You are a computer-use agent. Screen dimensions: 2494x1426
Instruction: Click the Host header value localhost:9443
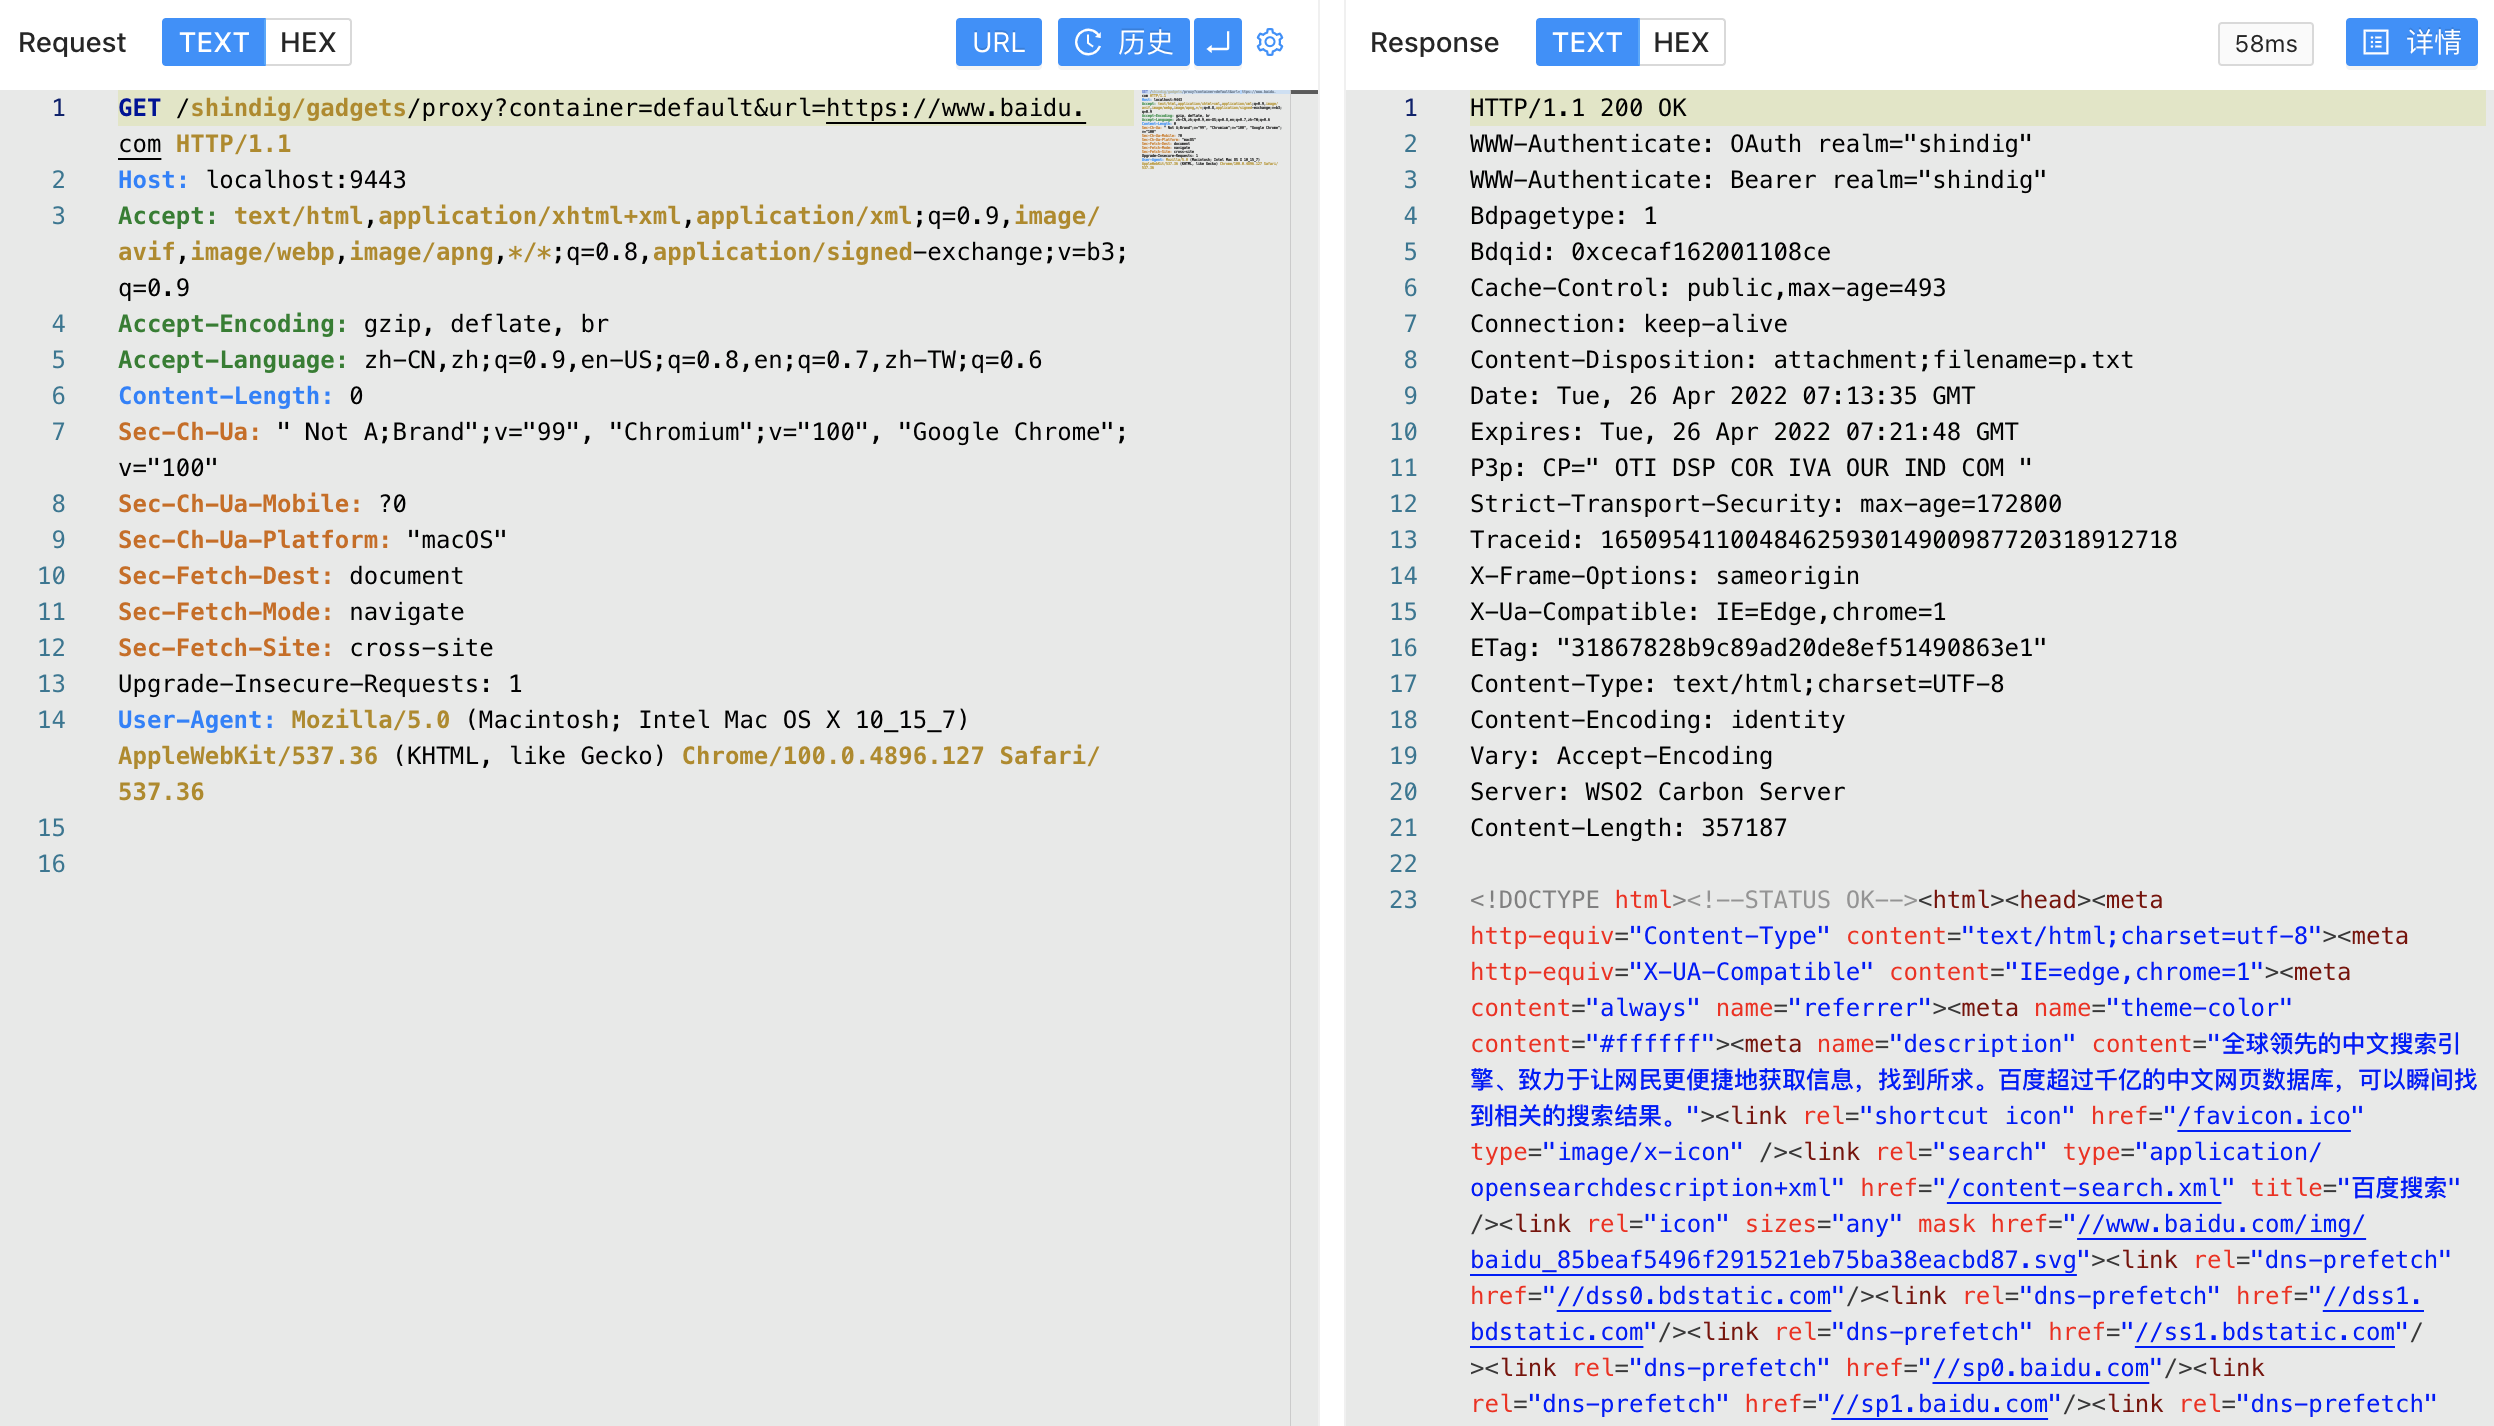pos(306,180)
